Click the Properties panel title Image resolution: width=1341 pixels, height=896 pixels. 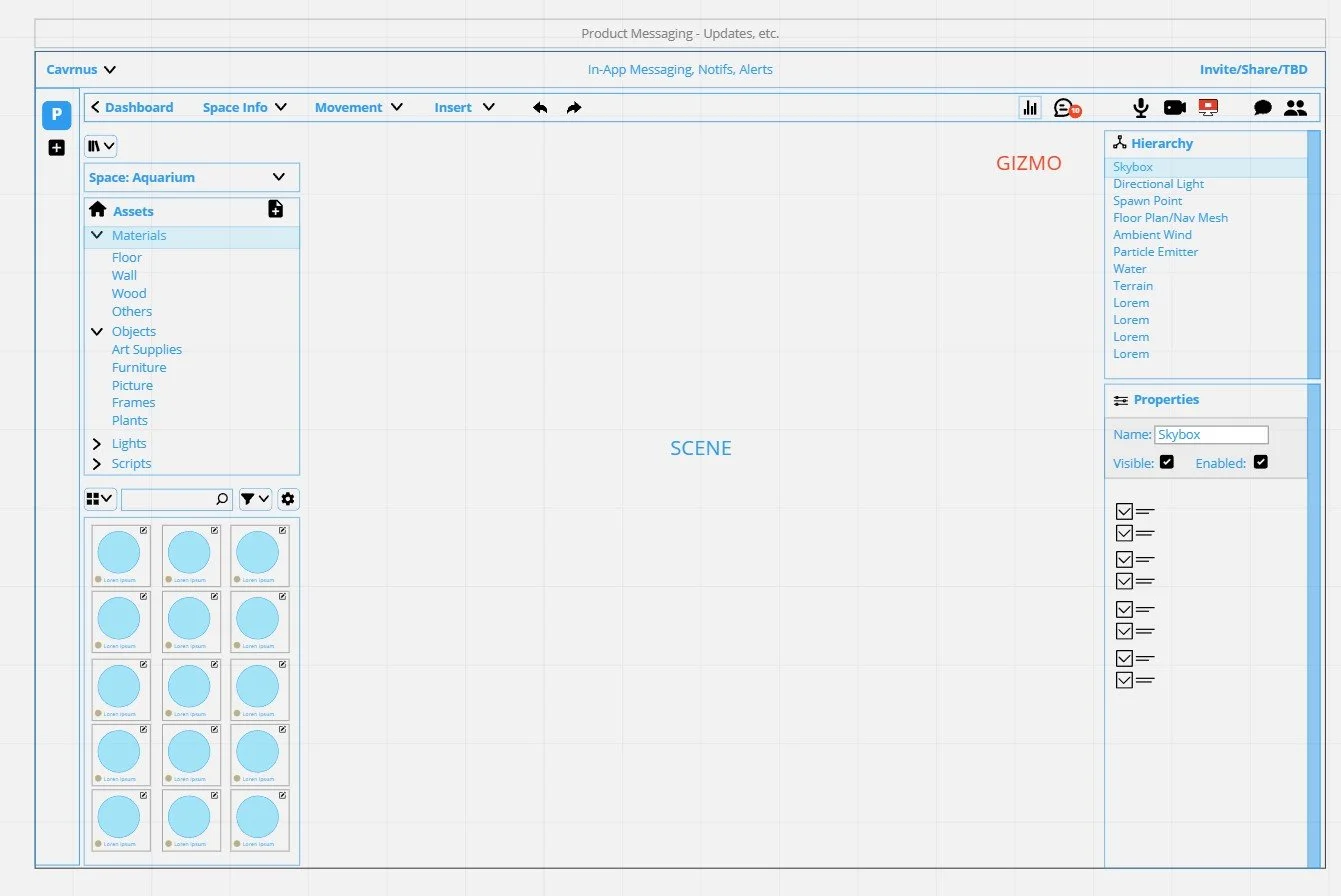point(1166,399)
